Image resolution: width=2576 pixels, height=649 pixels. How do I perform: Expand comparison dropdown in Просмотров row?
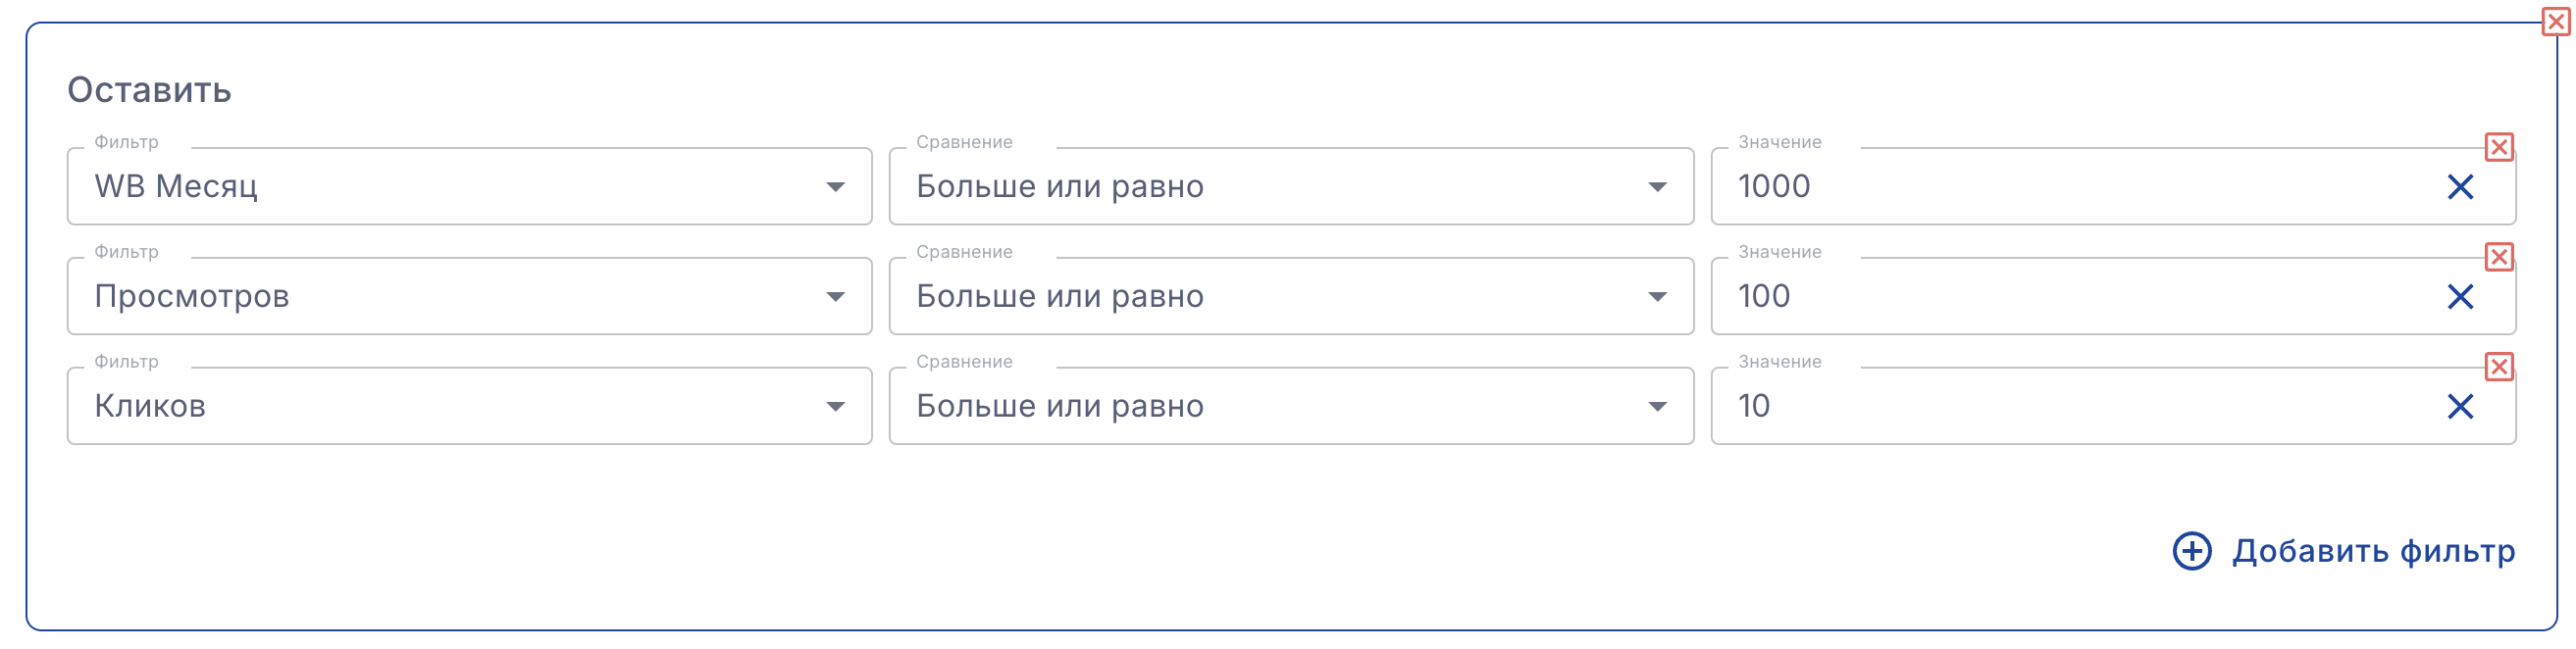[x=1290, y=297]
